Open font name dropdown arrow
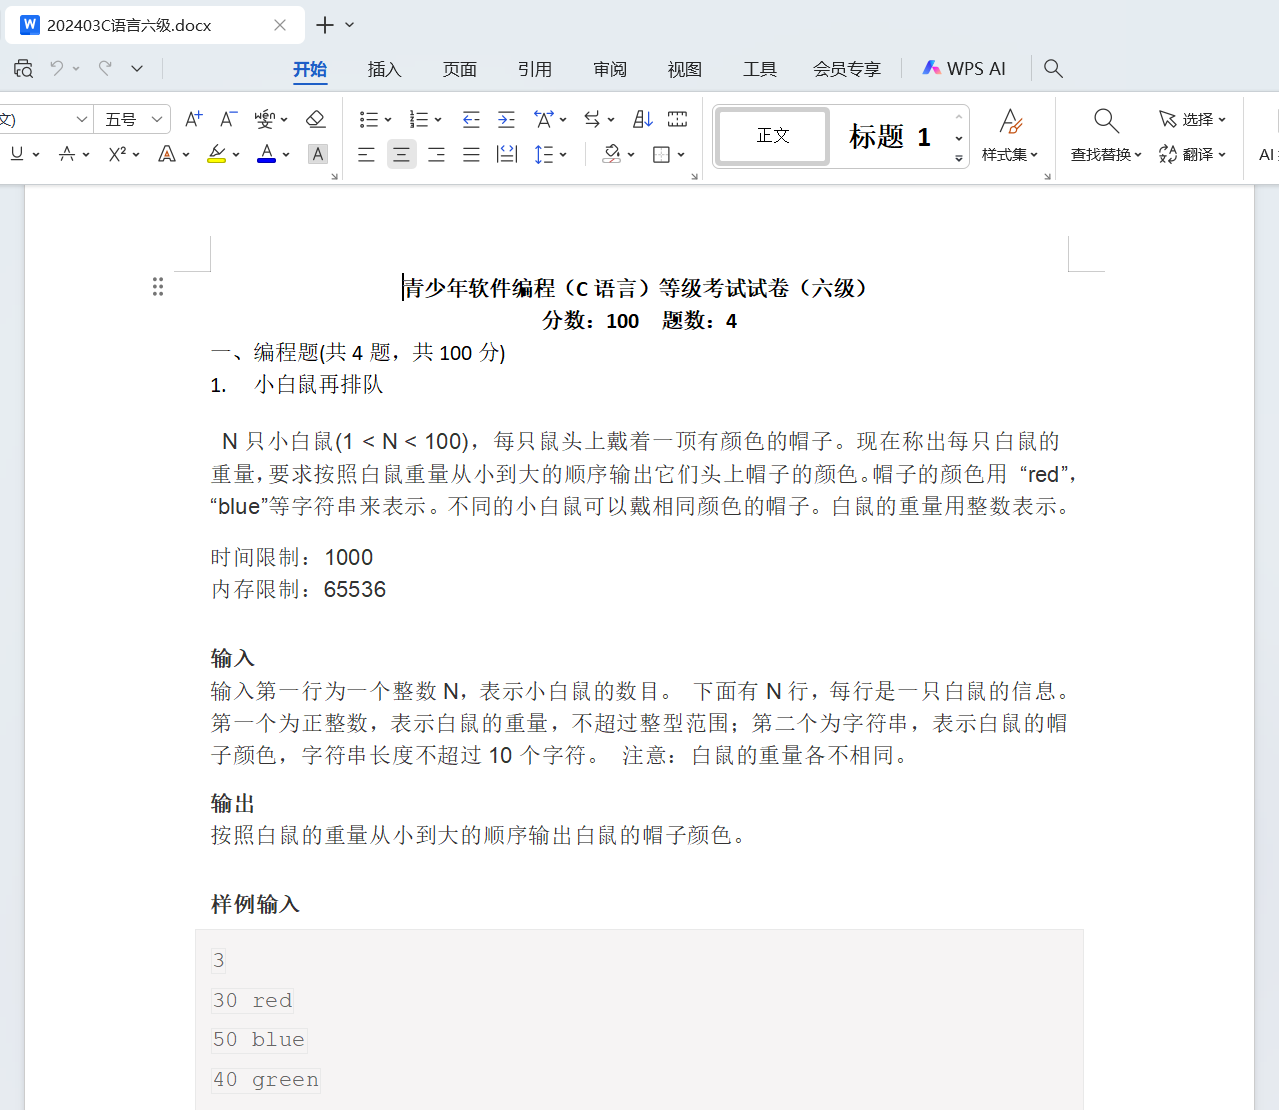Screen dimensions: 1279x1110 [81, 119]
